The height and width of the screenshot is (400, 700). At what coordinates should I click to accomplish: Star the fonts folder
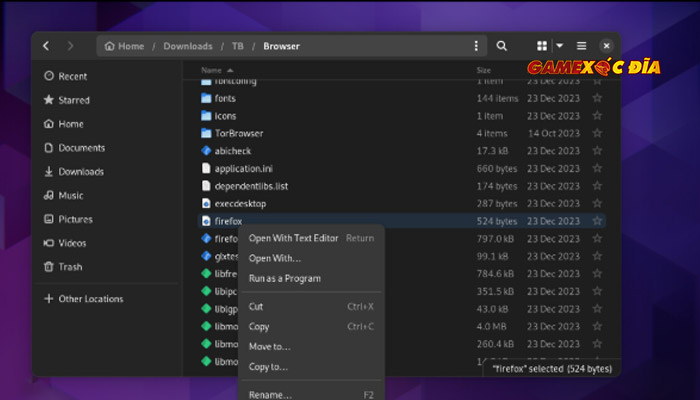click(x=597, y=98)
